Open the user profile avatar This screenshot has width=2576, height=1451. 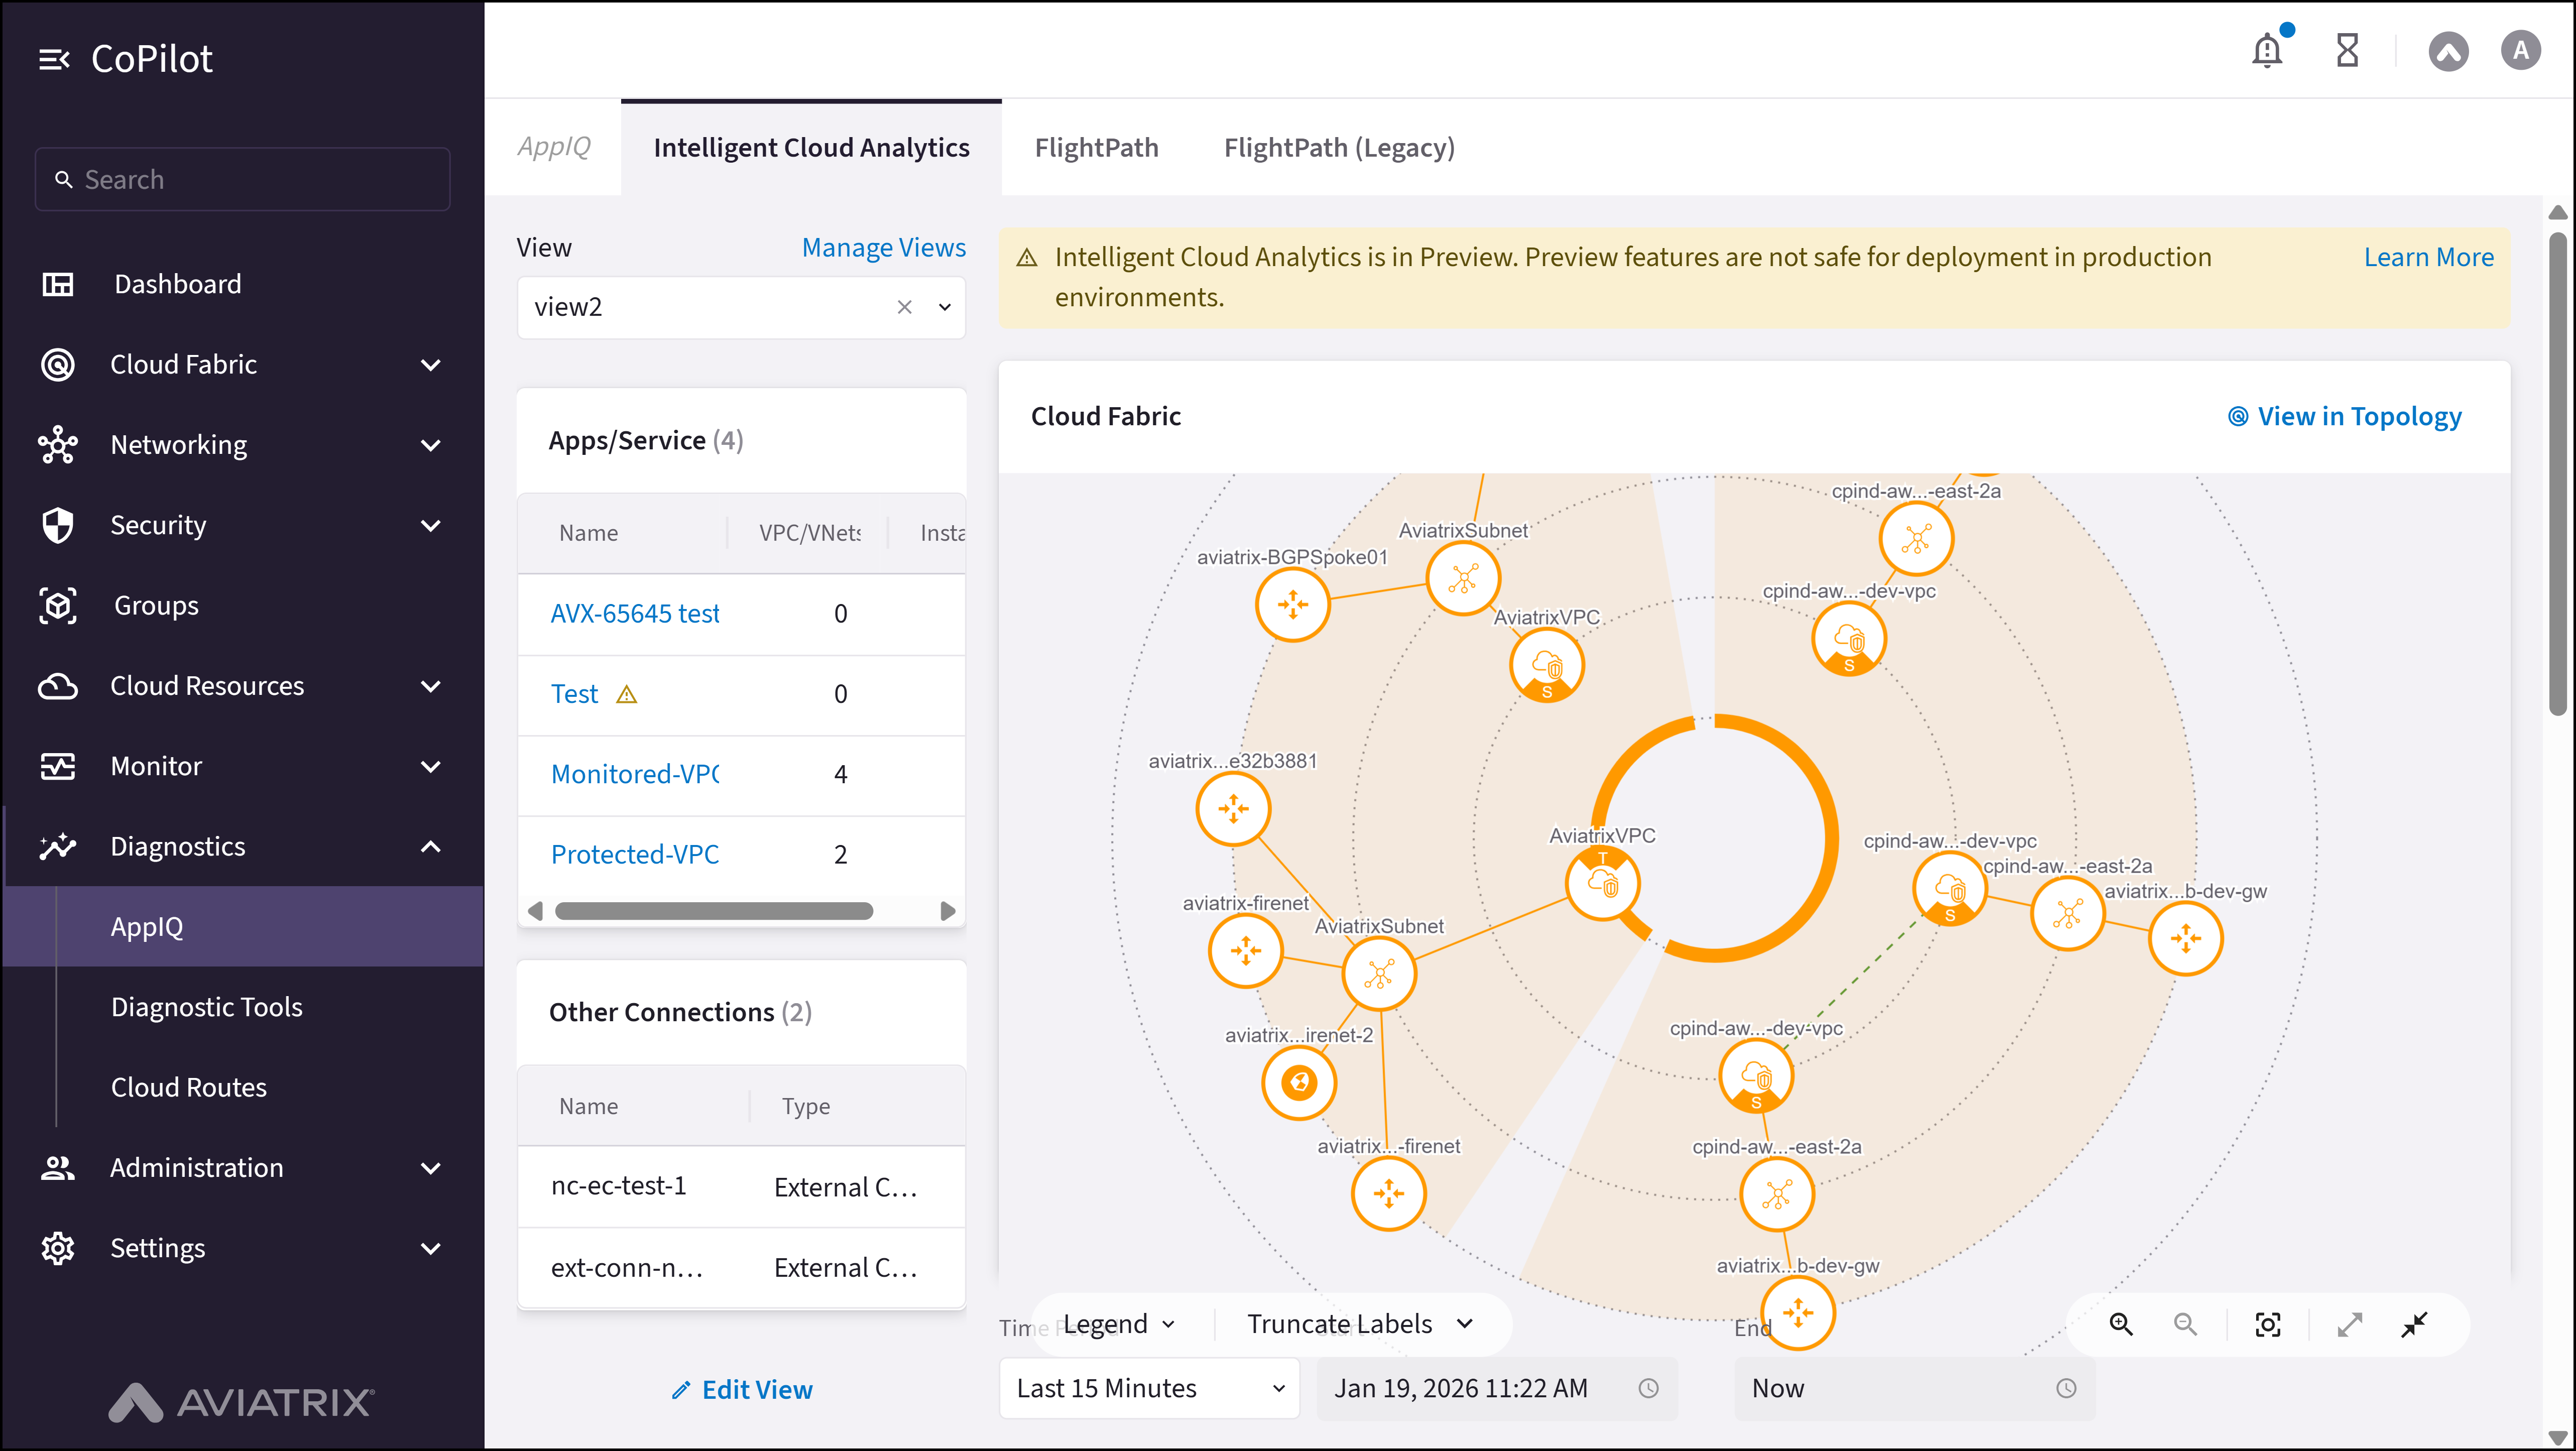pos(2521,50)
